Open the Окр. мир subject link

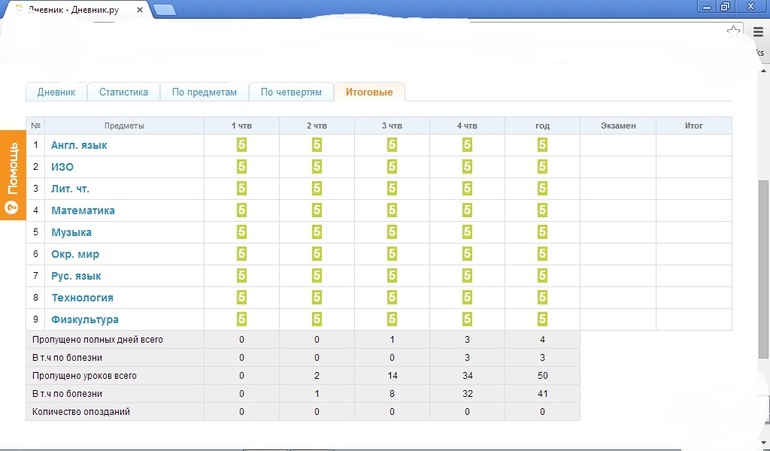coord(75,254)
